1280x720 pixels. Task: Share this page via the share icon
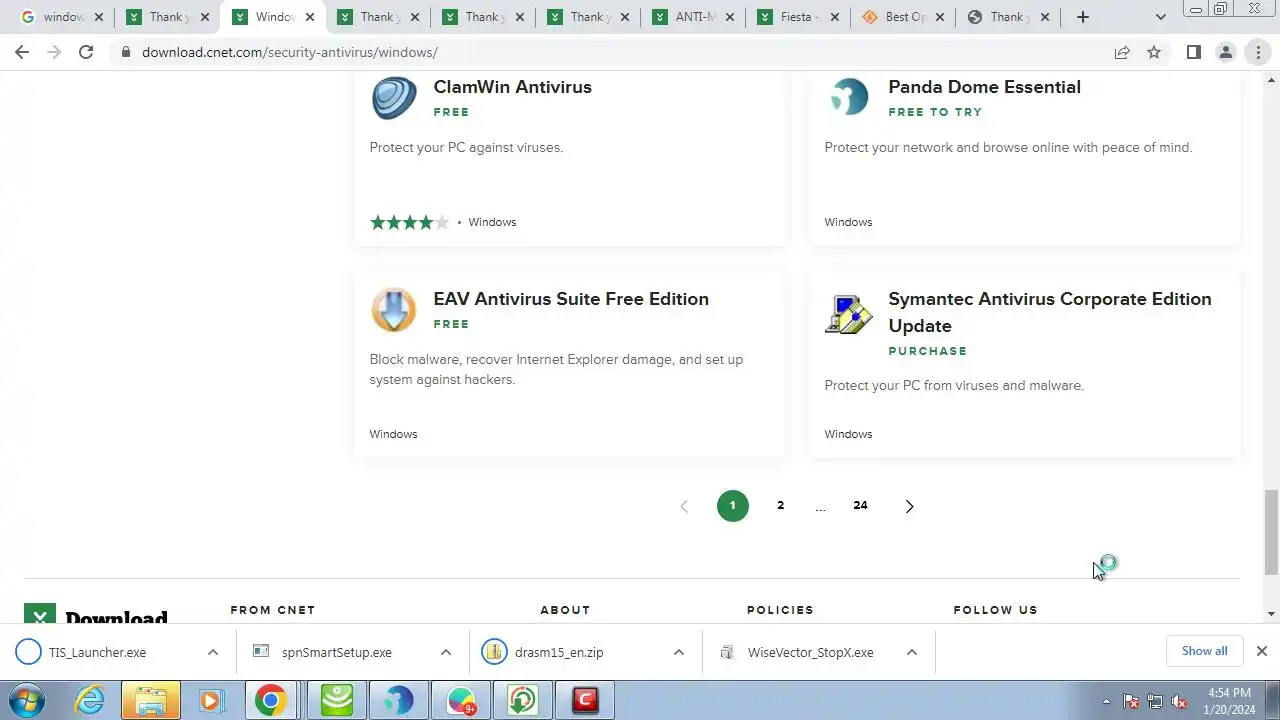(1122, 52)
